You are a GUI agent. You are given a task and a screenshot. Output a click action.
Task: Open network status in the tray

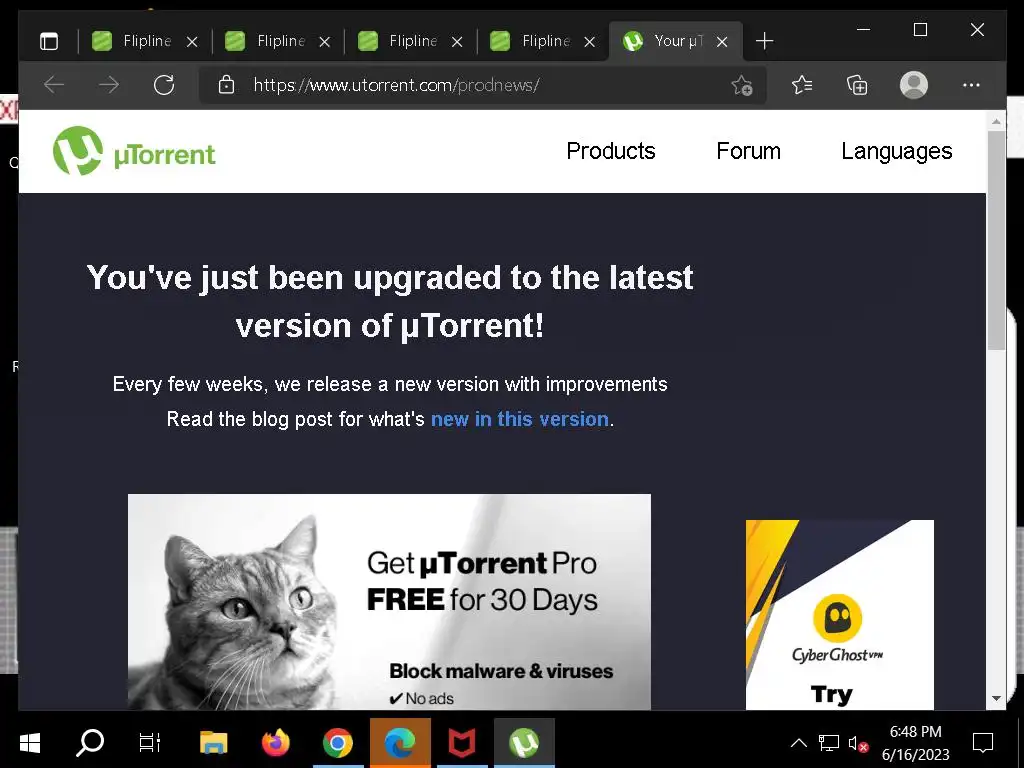tap(829, 743)
